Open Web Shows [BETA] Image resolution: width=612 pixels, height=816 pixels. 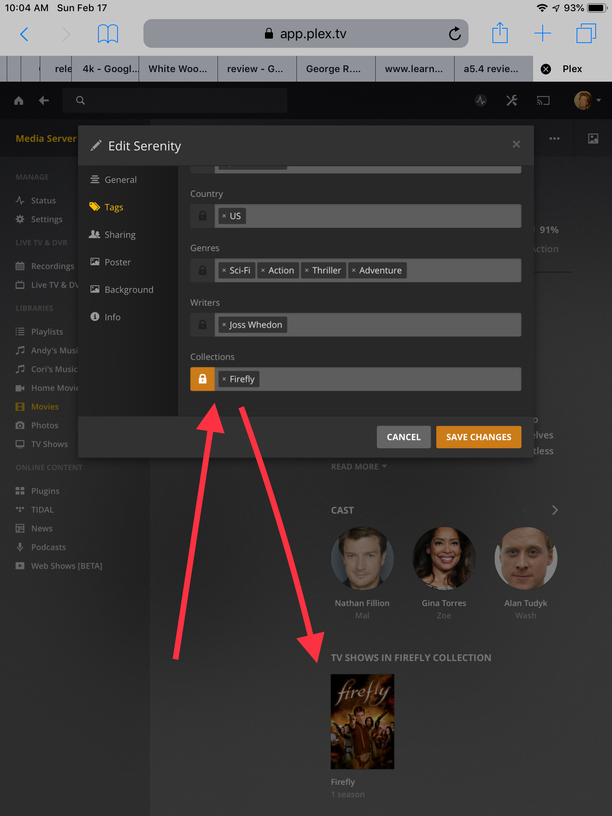coord(58,566)
